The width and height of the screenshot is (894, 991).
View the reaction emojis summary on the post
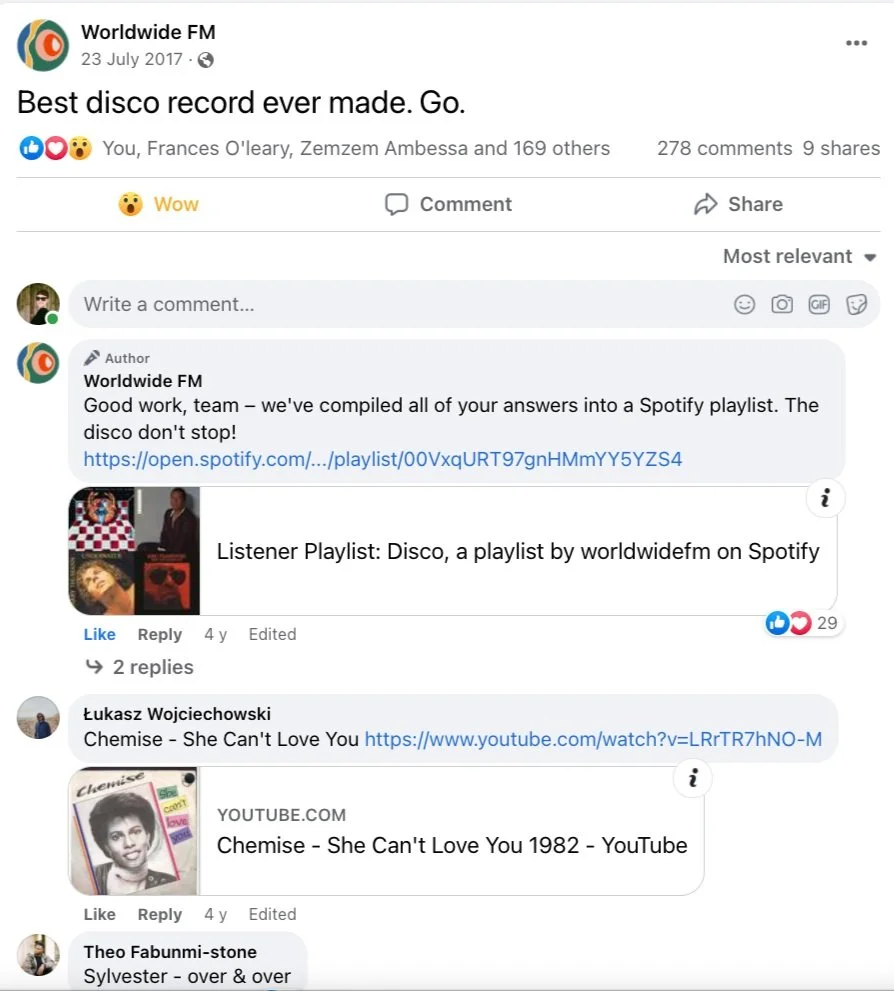point(56,148)
